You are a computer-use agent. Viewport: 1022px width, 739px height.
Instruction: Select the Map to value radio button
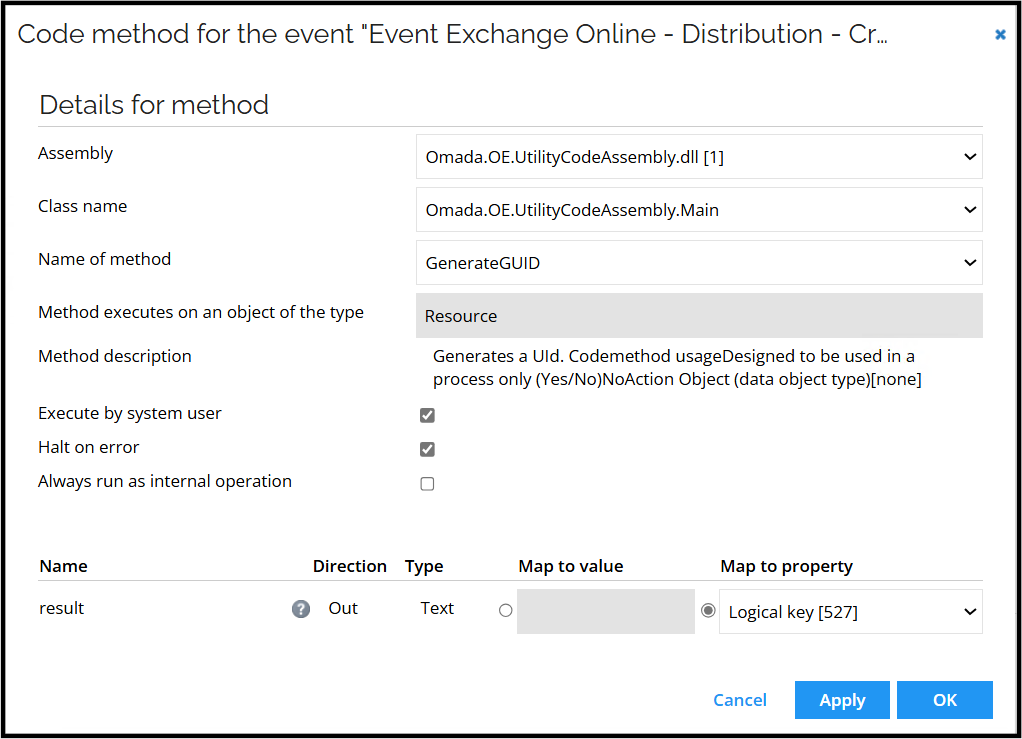point(505,610)
